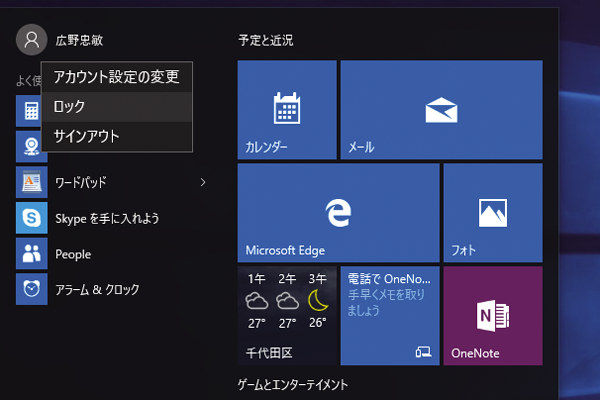Open the メール tile

[441, 110]
